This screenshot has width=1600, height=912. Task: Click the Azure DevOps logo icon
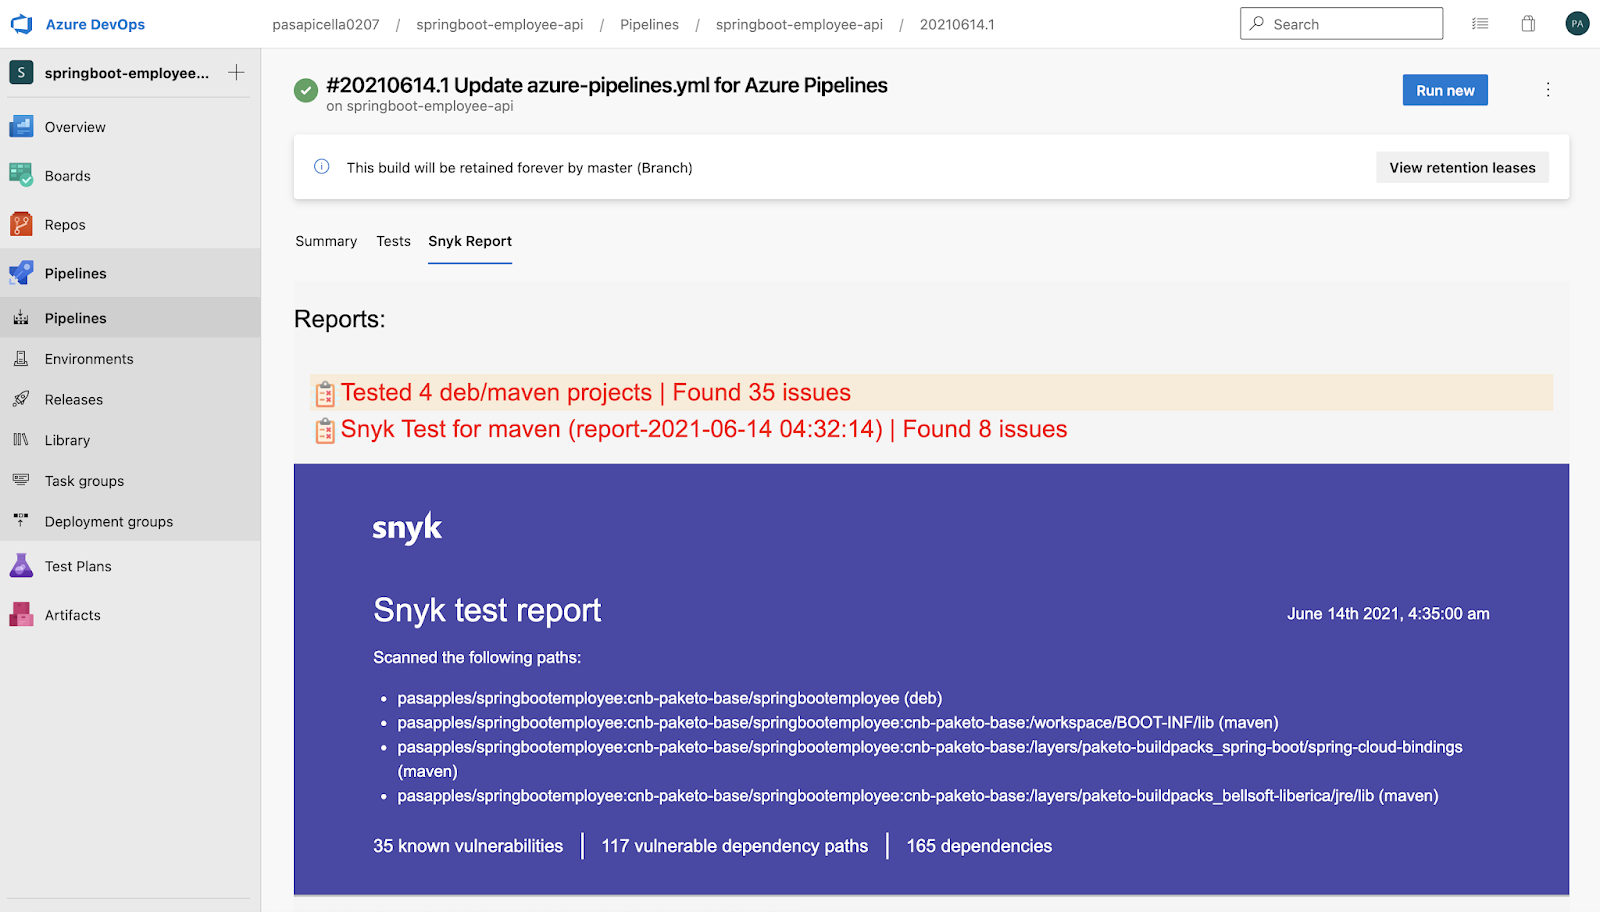(x=21, y=24)
